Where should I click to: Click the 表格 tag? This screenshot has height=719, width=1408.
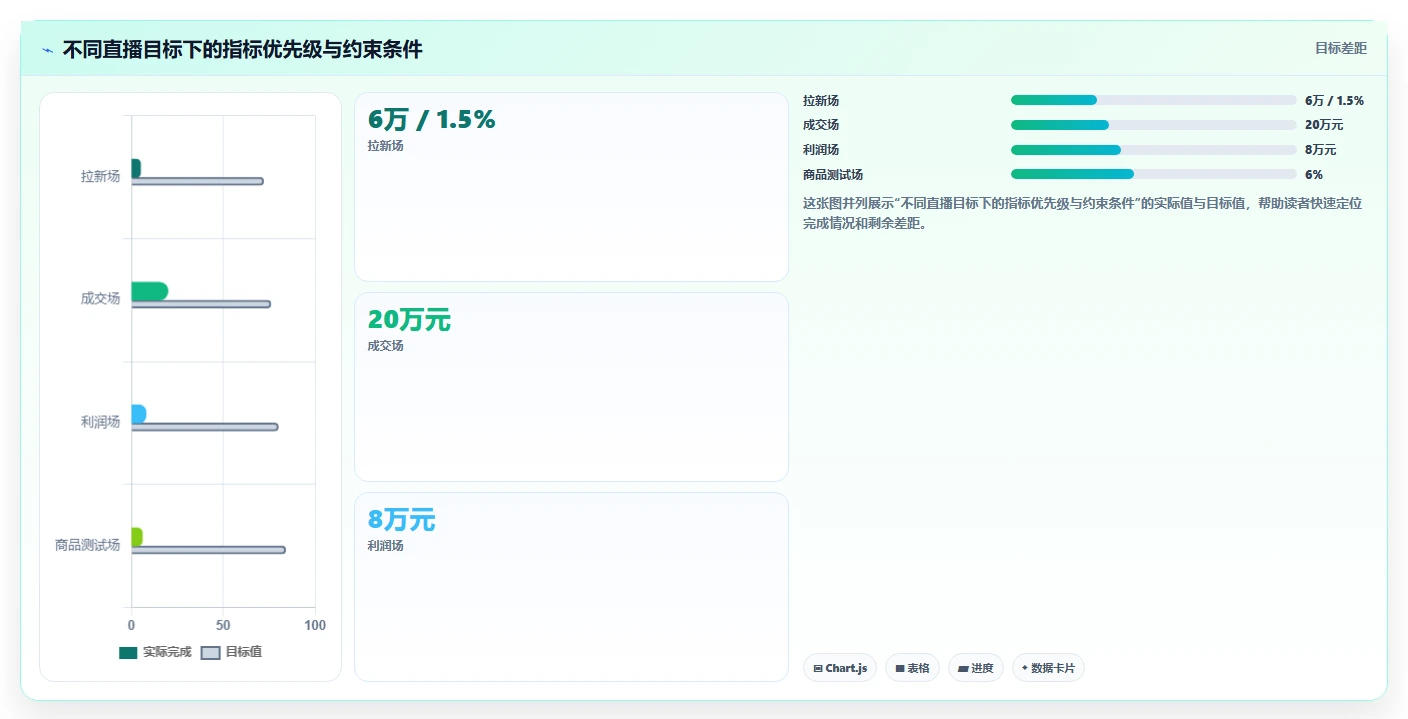pyautogui.click(x=912, y=667)
